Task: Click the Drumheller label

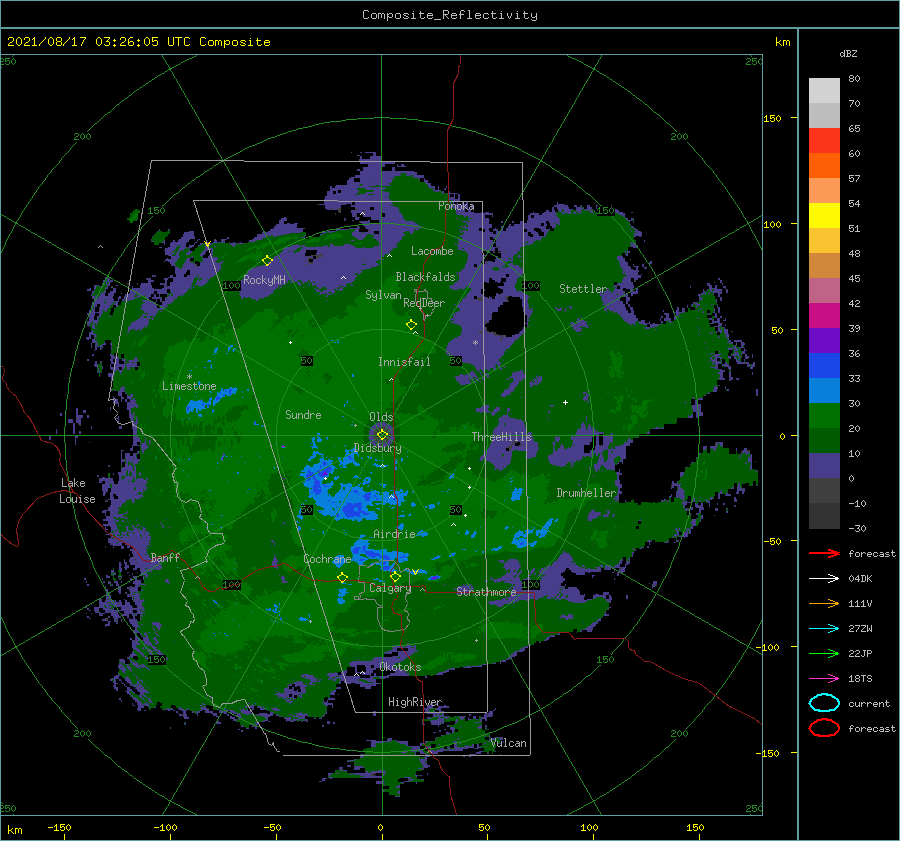Action: click(586, 493)
